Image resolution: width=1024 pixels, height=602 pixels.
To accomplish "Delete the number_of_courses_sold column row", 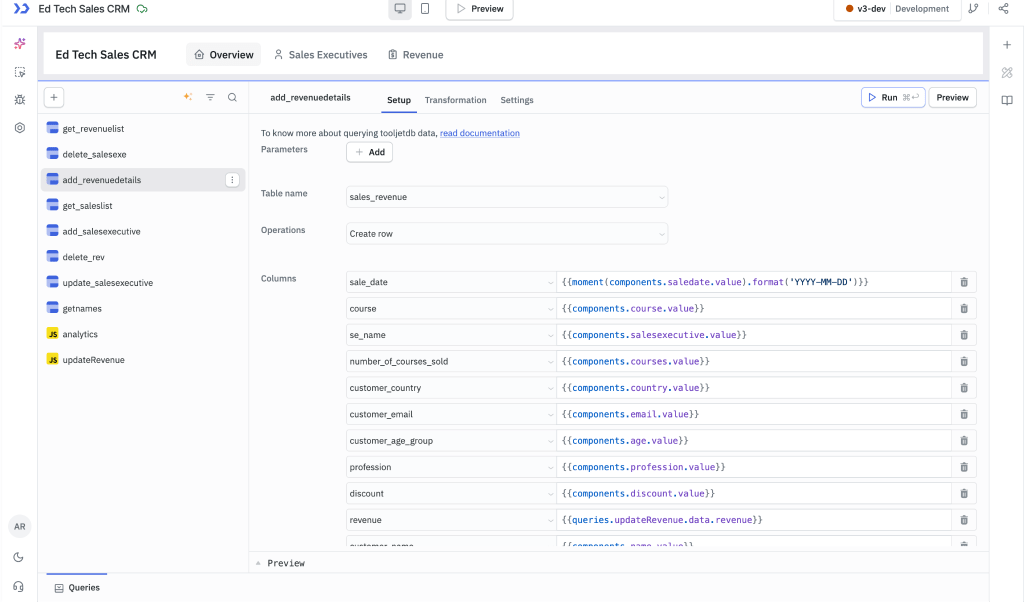I will click(x=964, y=362).
